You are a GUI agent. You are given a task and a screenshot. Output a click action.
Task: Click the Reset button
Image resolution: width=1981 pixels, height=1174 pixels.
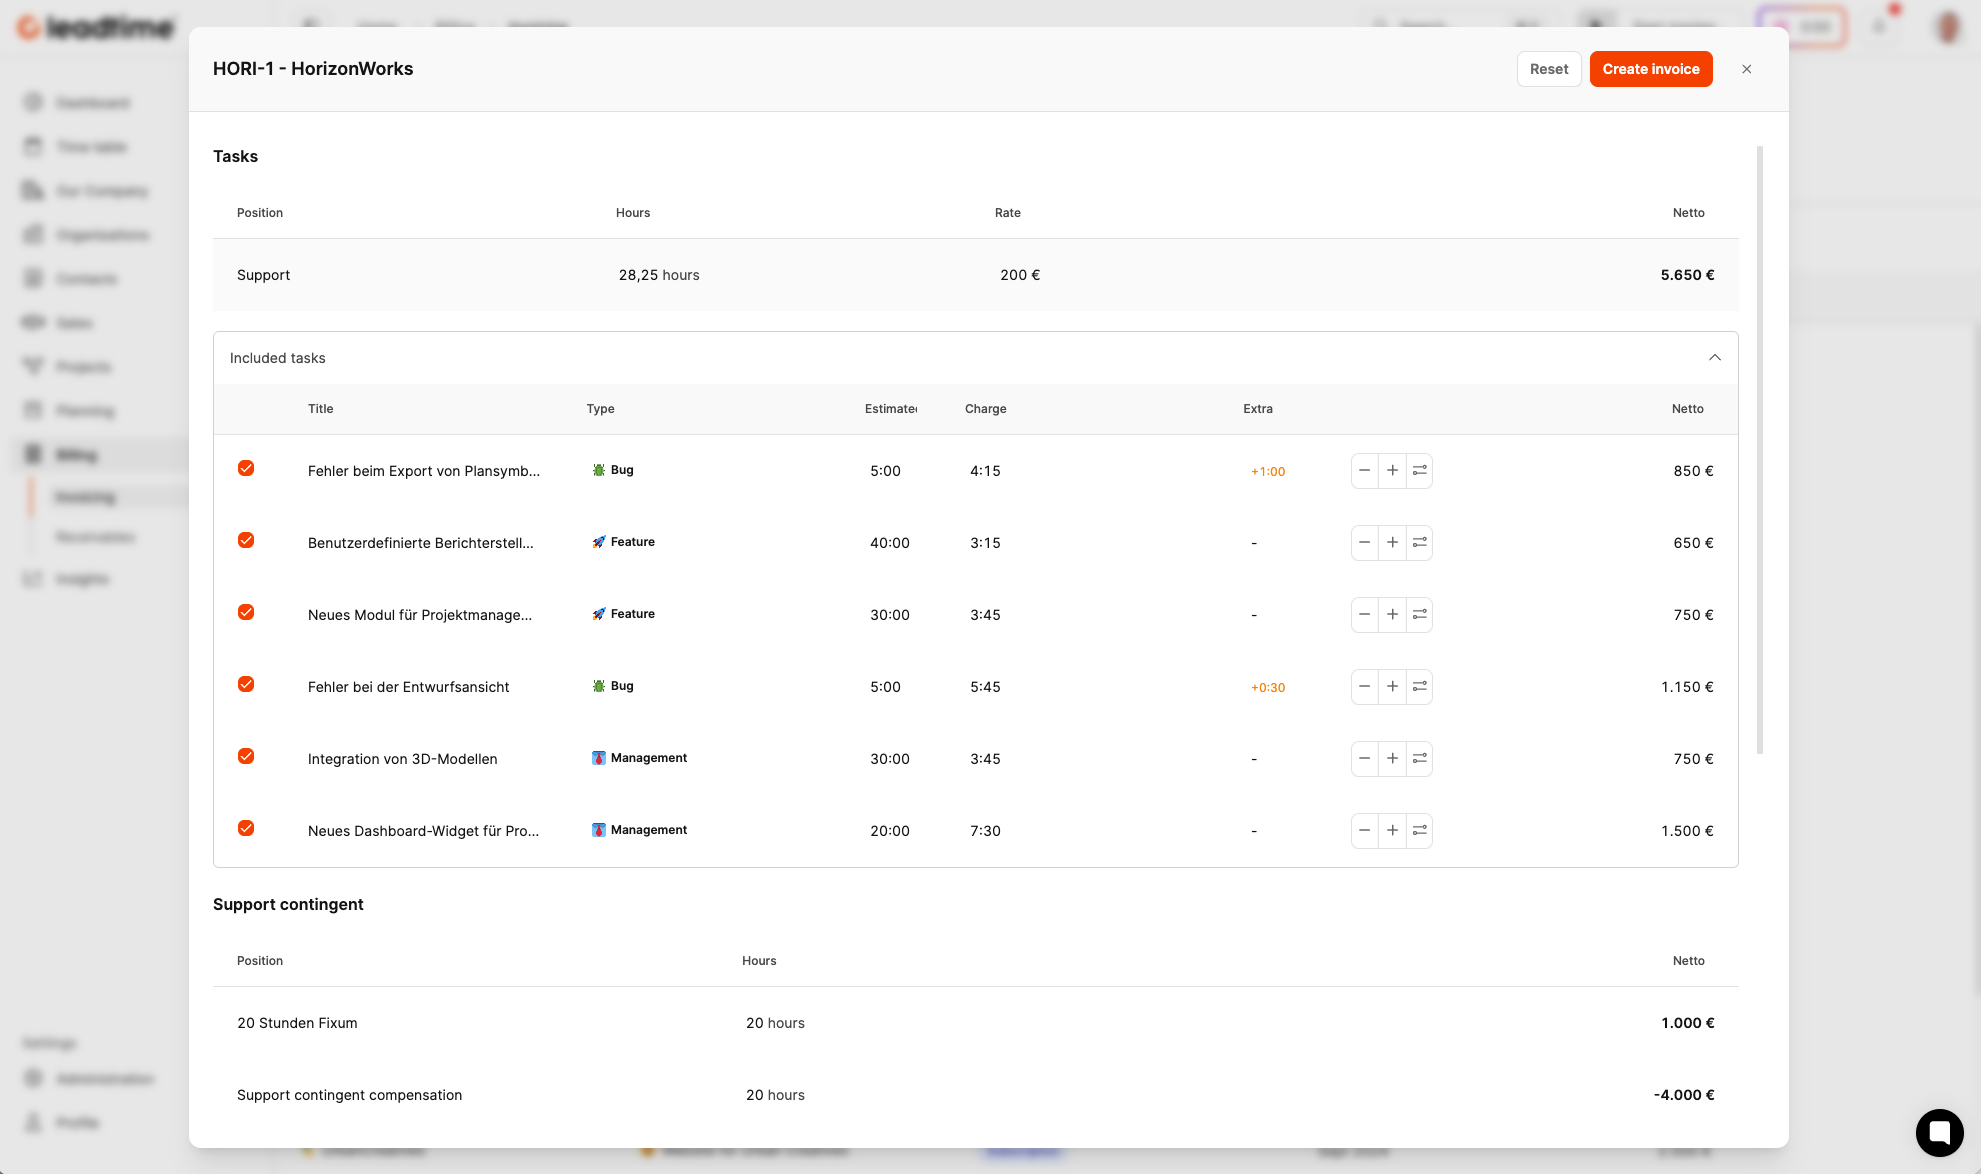point(1548,69)
